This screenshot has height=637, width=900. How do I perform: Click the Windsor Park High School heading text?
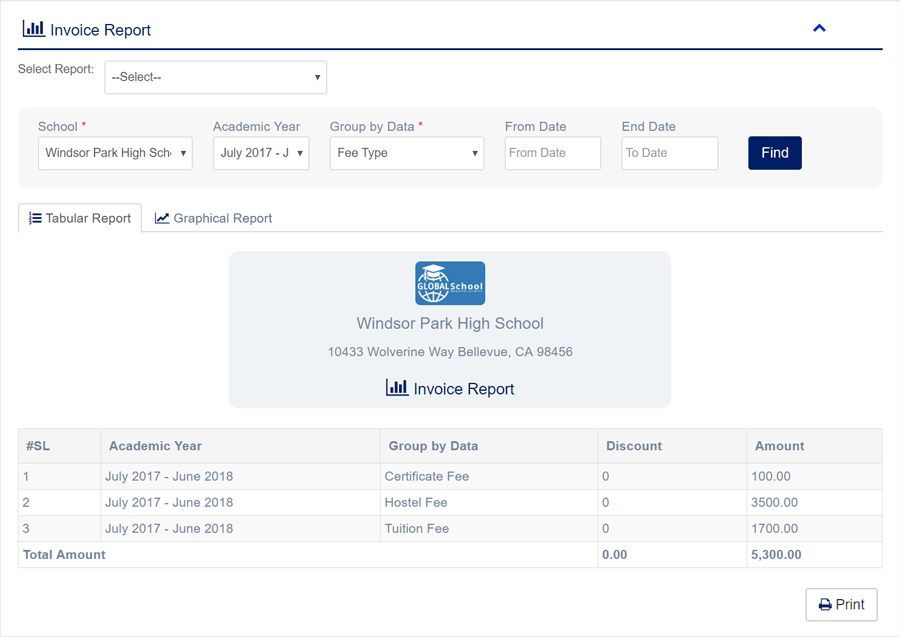click(450, 323)
